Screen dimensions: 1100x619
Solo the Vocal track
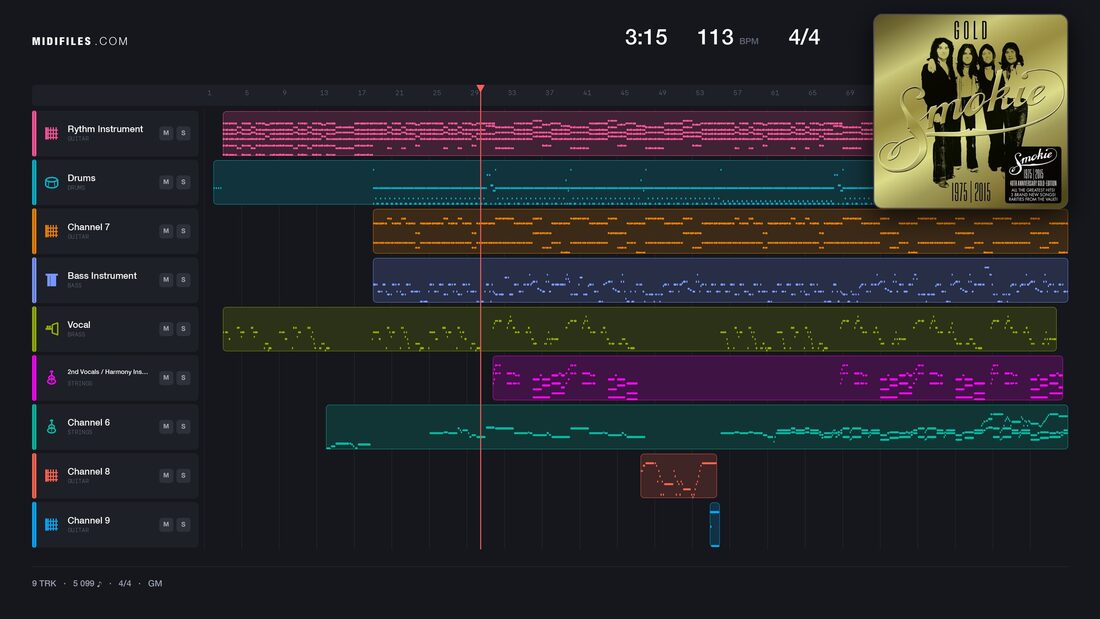tap(183, 328)
